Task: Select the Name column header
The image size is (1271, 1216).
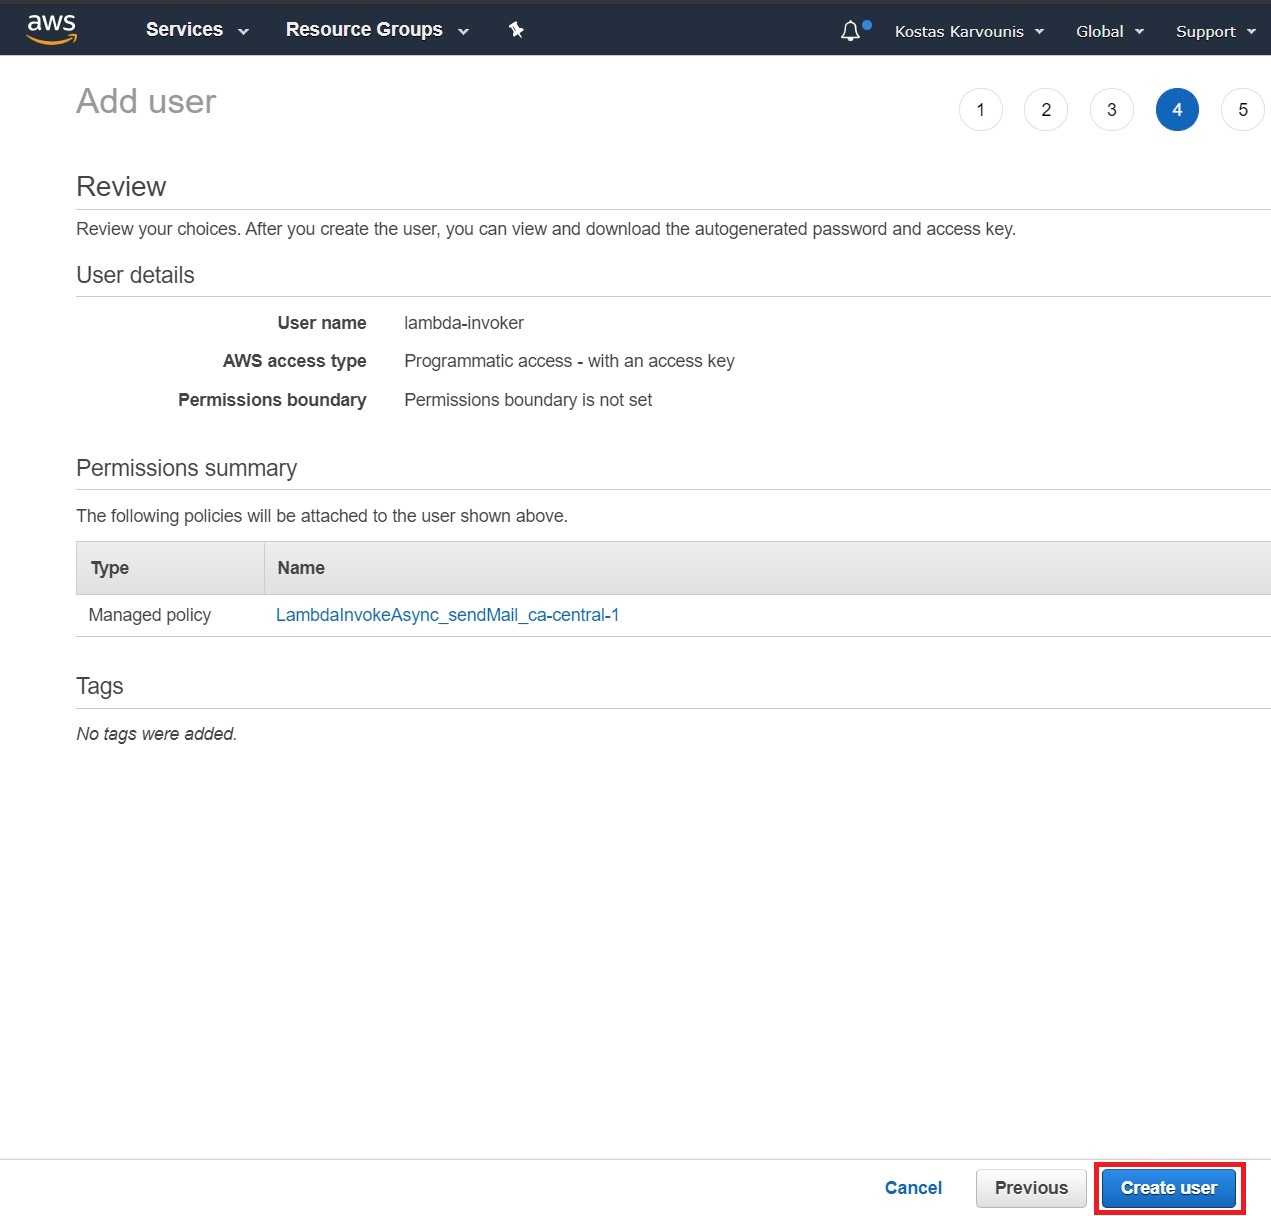Action: pyautogui.click(x=301, y=567)
